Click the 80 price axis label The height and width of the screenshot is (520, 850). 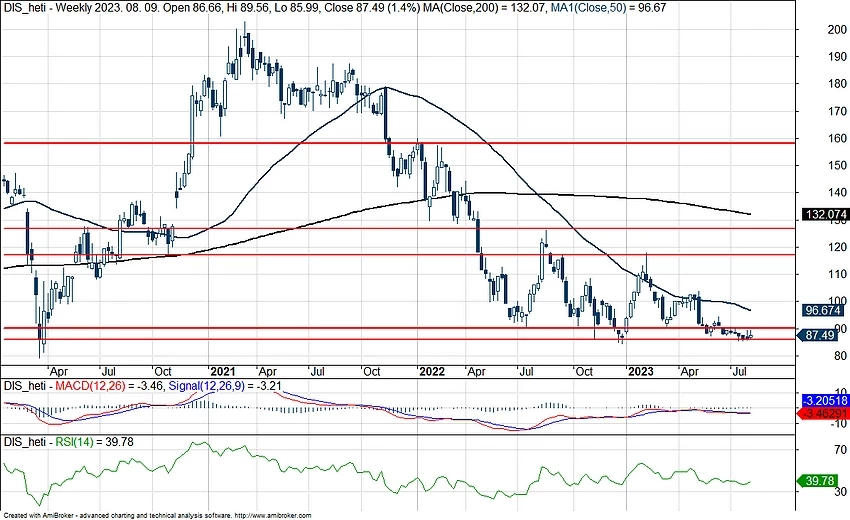pyautogui.click(x=840, y=356)
